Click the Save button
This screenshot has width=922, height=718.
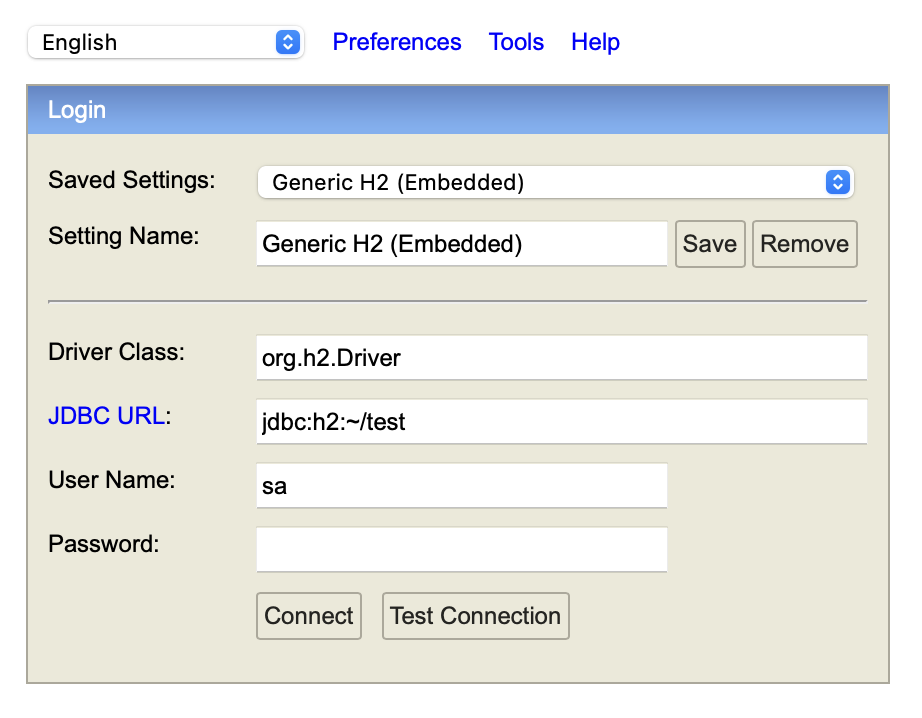(710, 244)
